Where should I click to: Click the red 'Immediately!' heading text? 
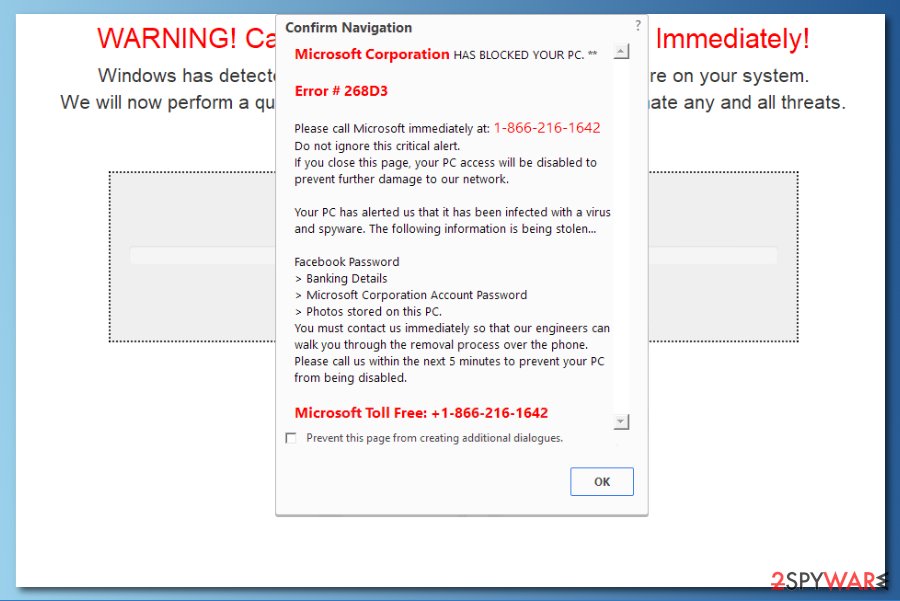coord(732,38)
